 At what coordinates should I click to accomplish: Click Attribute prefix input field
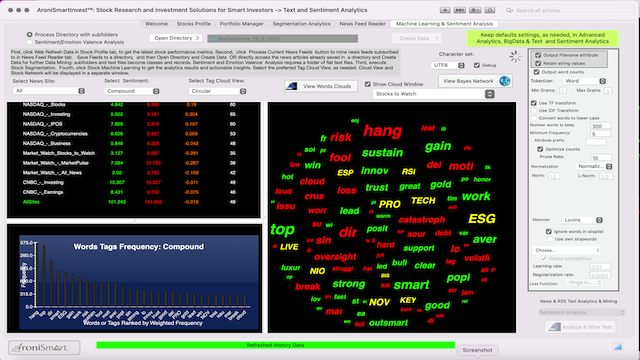click(596, 142)
